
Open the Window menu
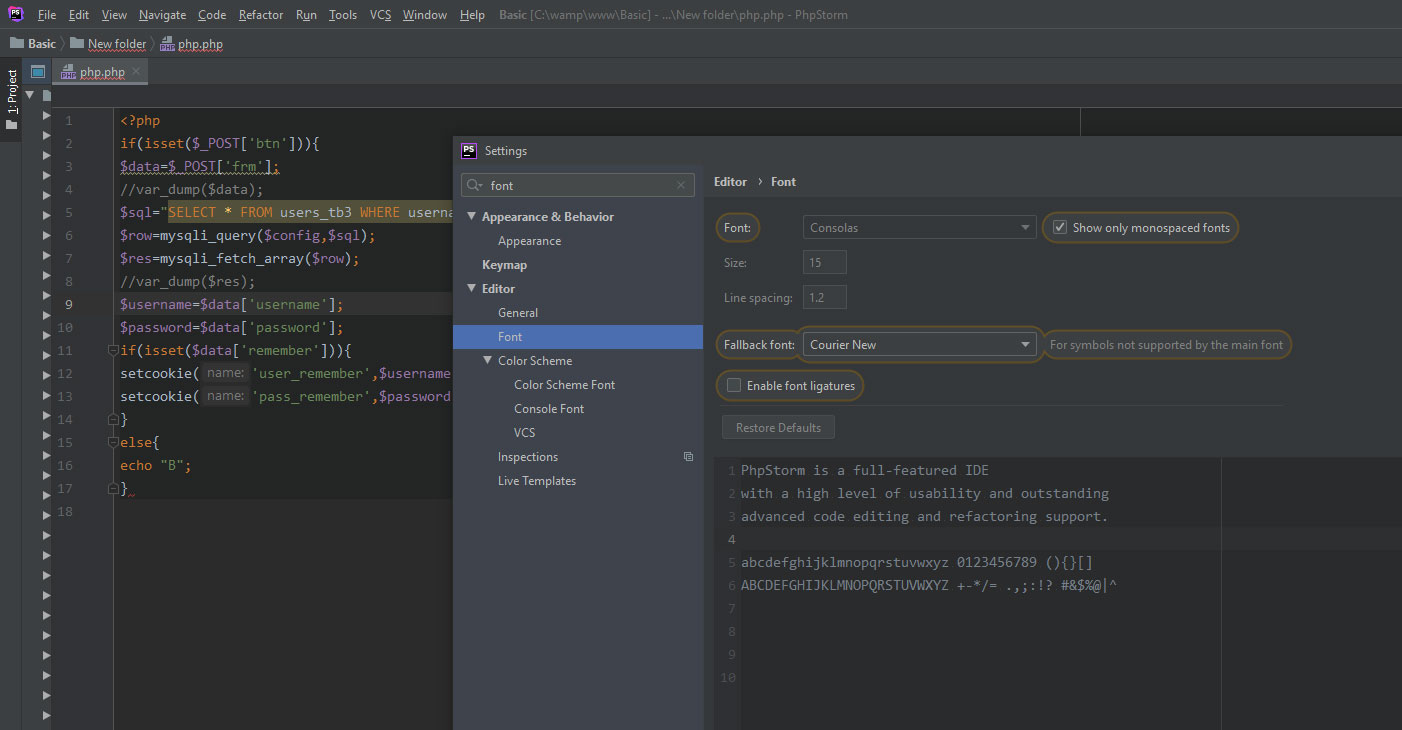tap(425, 15)
